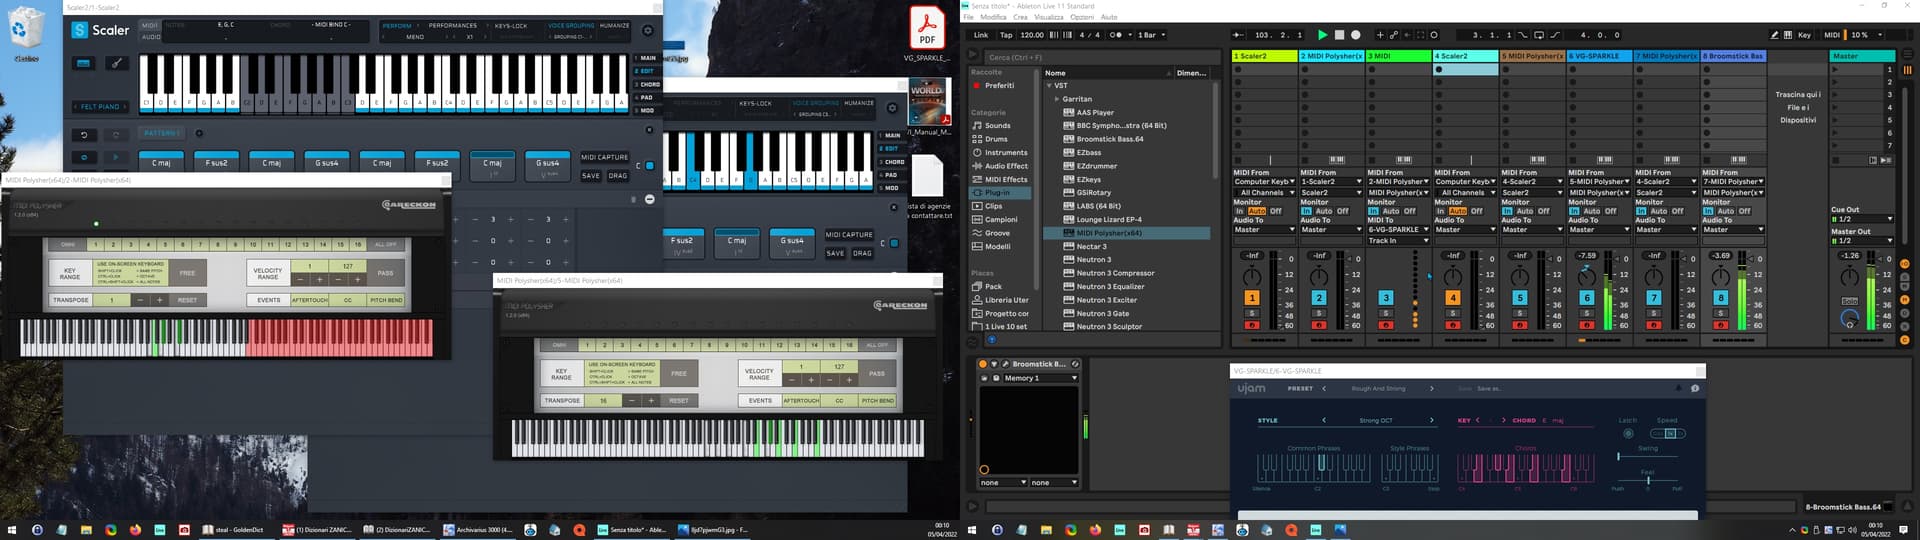The image size is (1920, 540).
Task: Select Clips category in browser
Action: [x=993, y=206]
